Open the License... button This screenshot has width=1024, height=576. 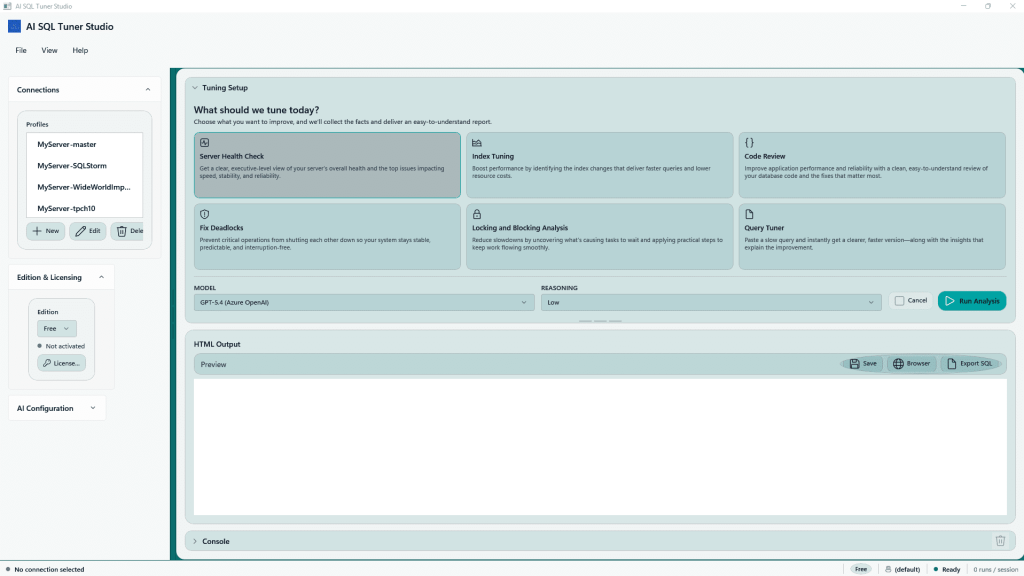(x=61, y=363)
